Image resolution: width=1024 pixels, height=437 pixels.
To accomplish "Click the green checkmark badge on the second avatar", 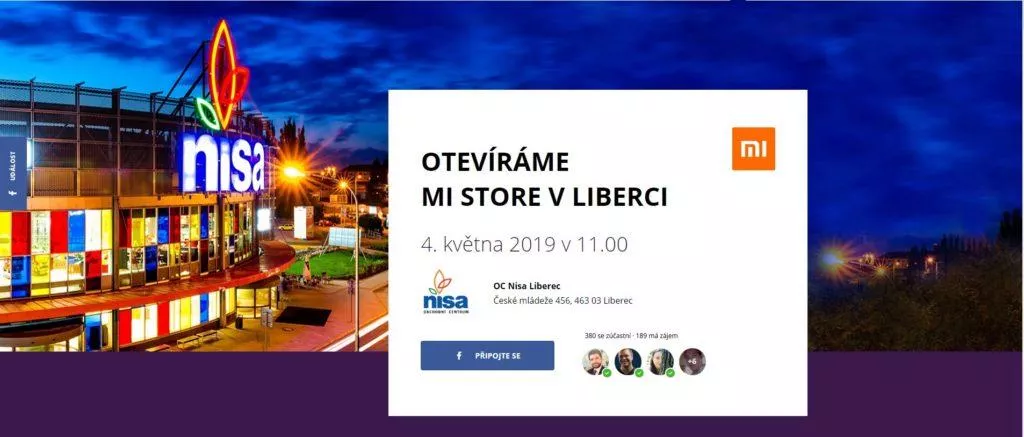I will [x=639, y=372].
